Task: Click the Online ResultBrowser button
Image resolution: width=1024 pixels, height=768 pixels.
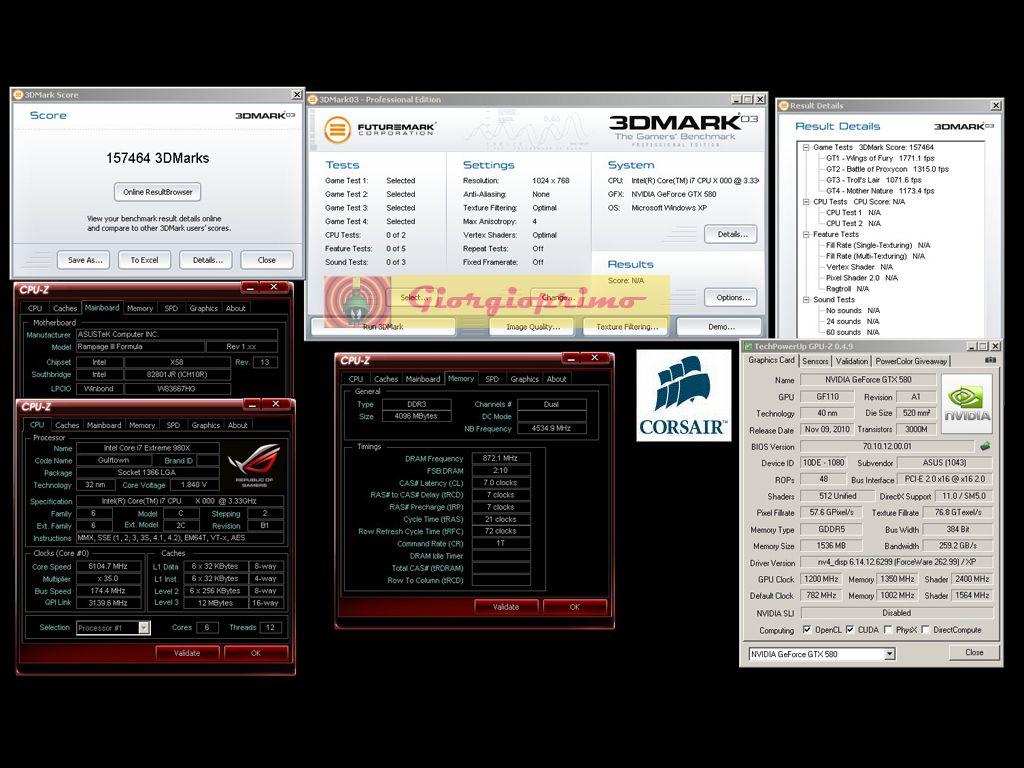Action: [x=157, y=192]
